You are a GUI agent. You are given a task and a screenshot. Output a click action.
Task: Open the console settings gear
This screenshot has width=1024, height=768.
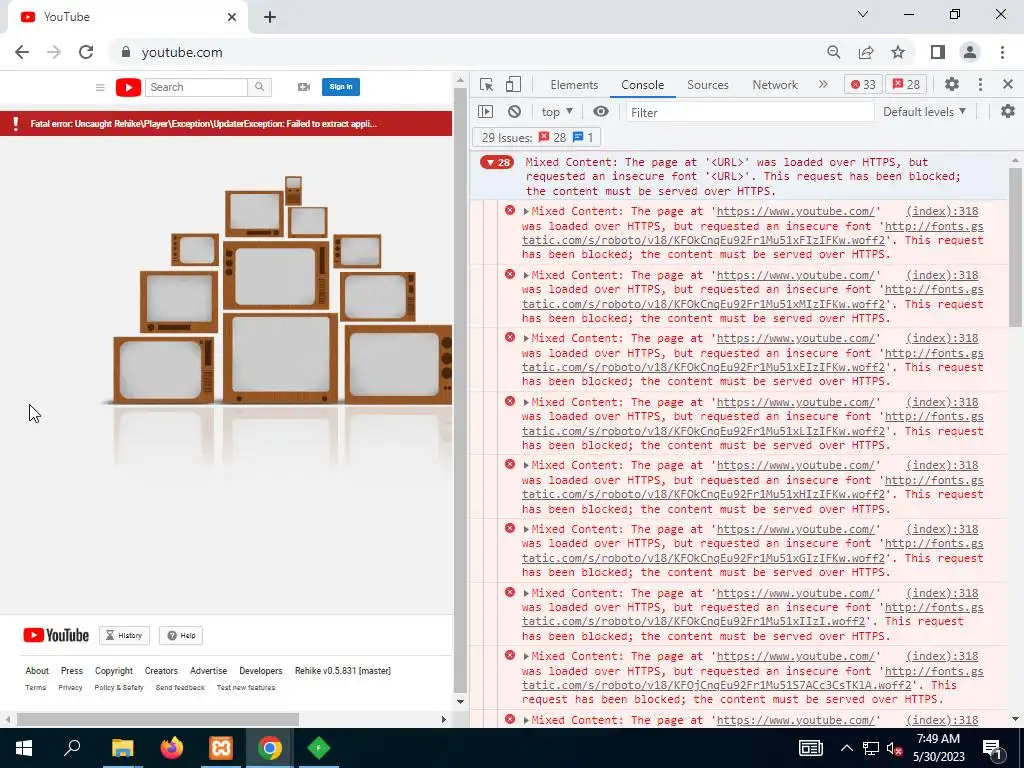(x=1008, y=112)
